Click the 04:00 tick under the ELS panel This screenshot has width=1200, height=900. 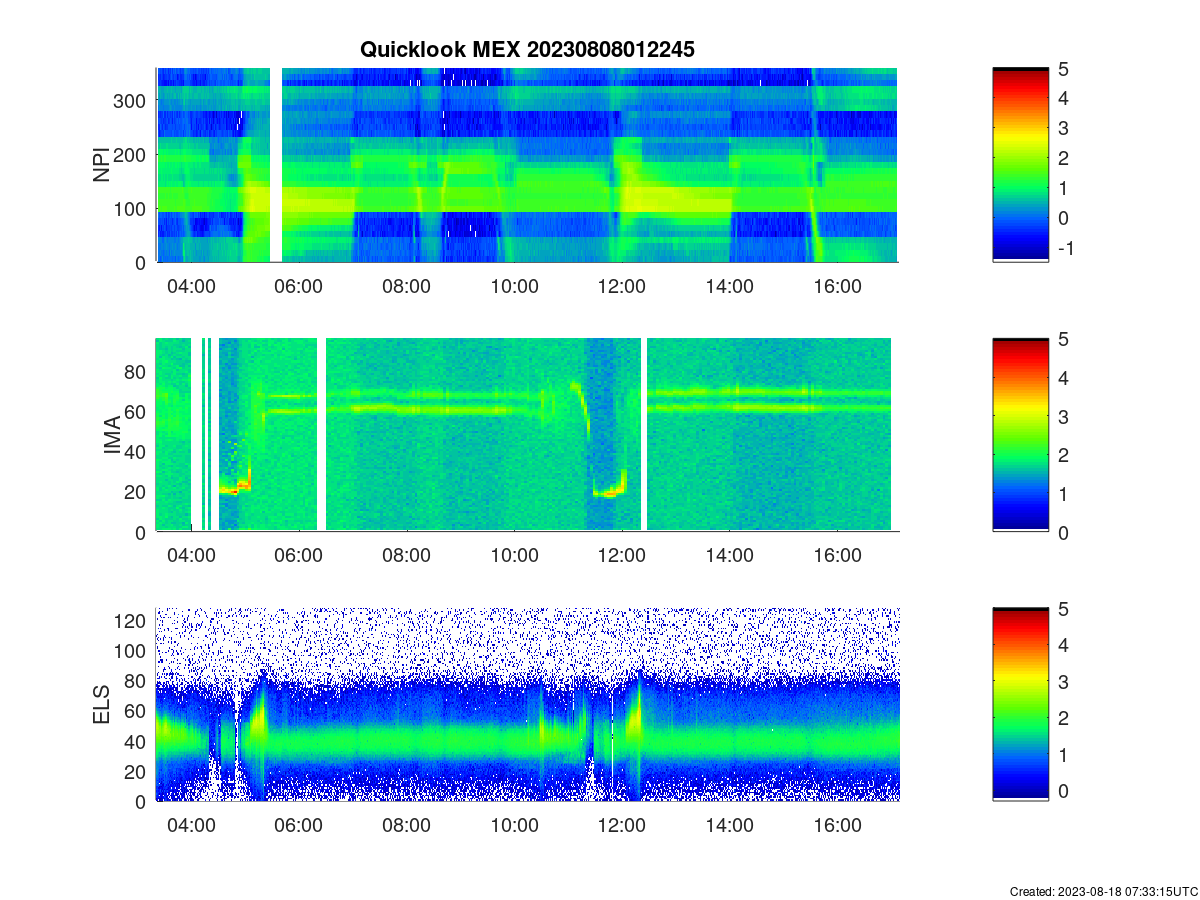coord(191,826)
